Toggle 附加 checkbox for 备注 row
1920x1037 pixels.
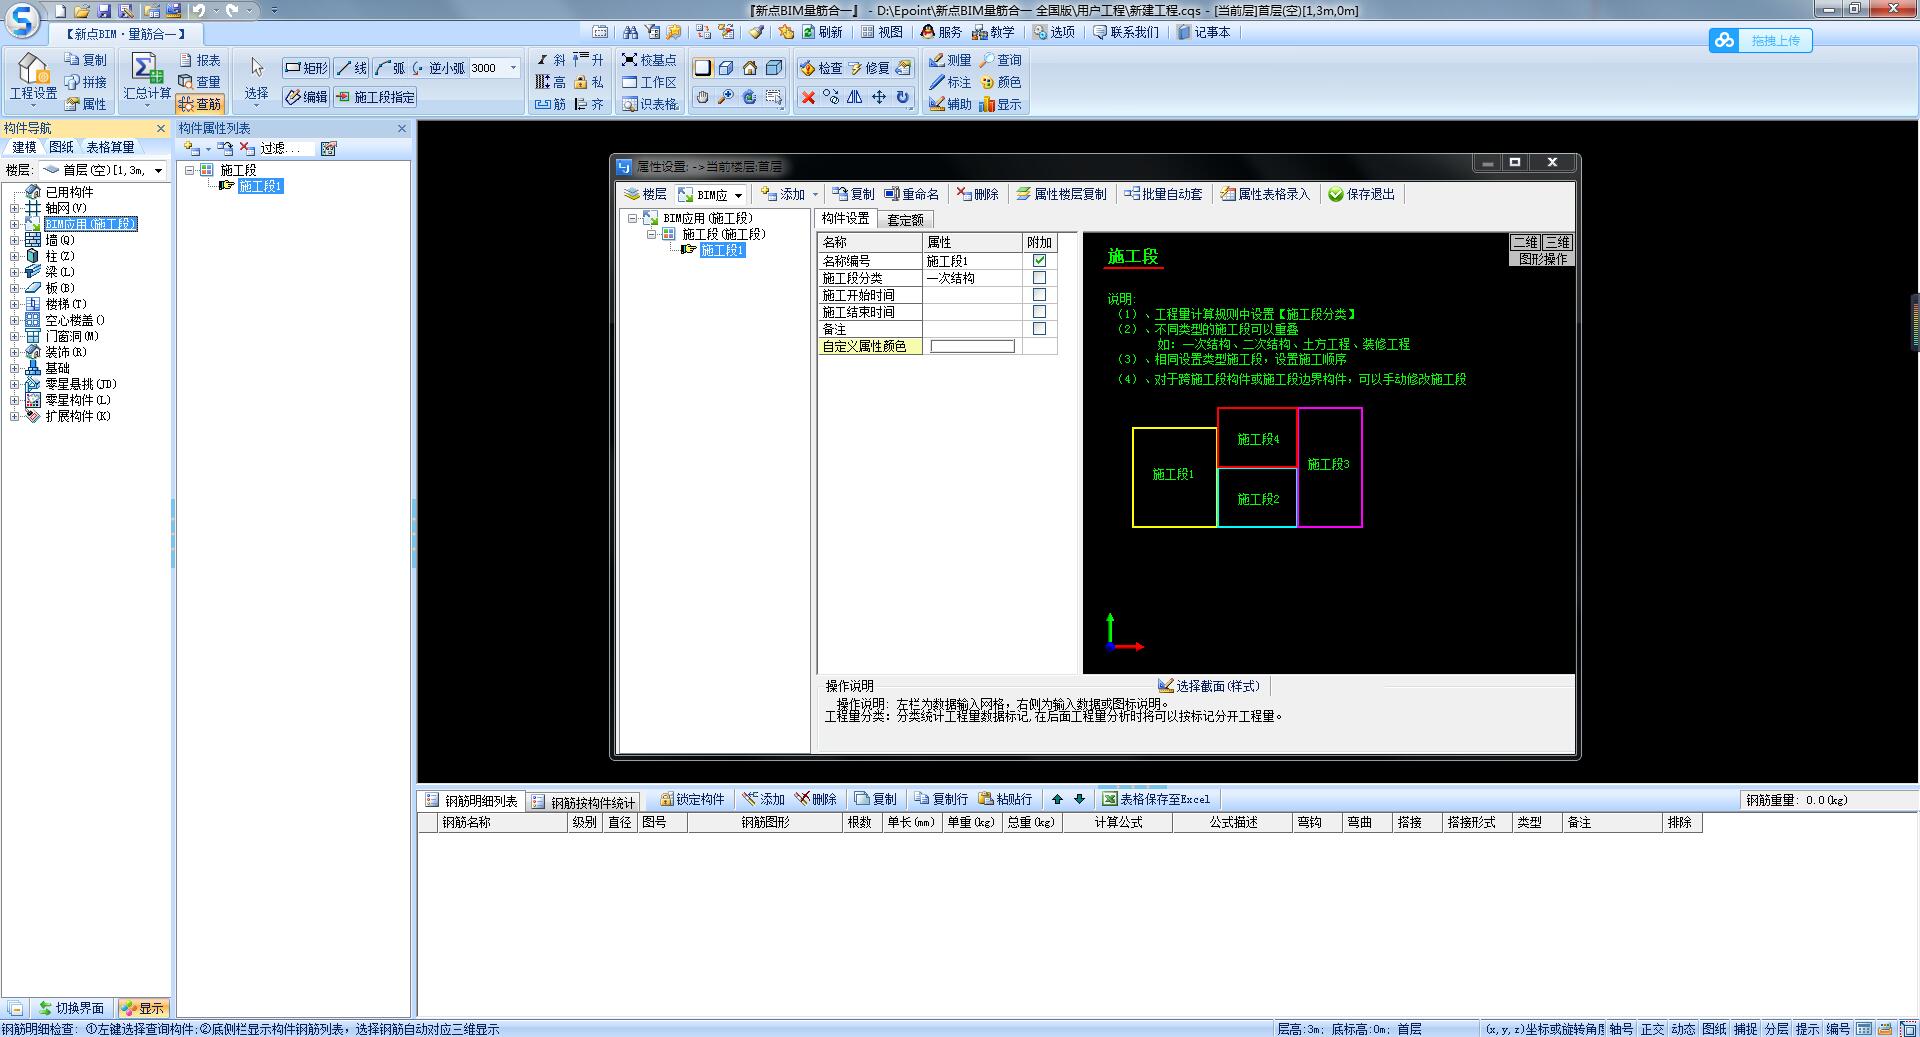coord(1039,329)
